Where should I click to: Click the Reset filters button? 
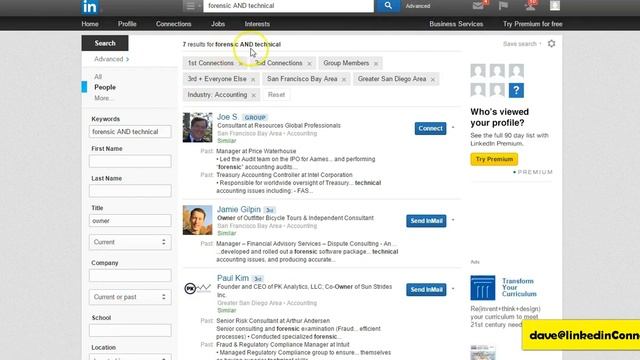(276, 95)
